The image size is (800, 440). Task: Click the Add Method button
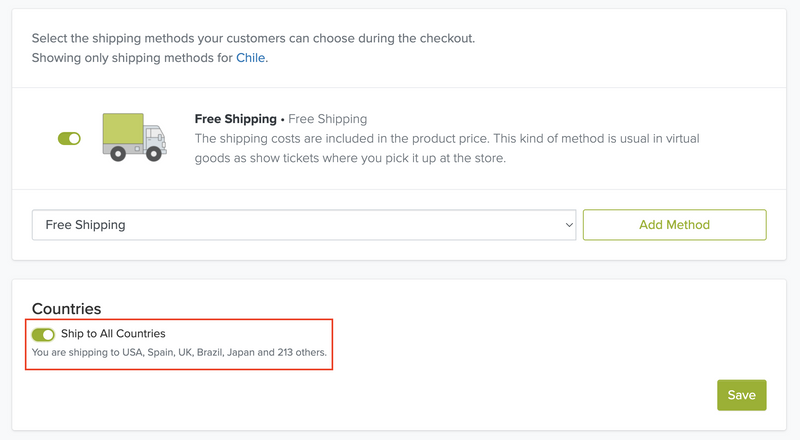674,225
